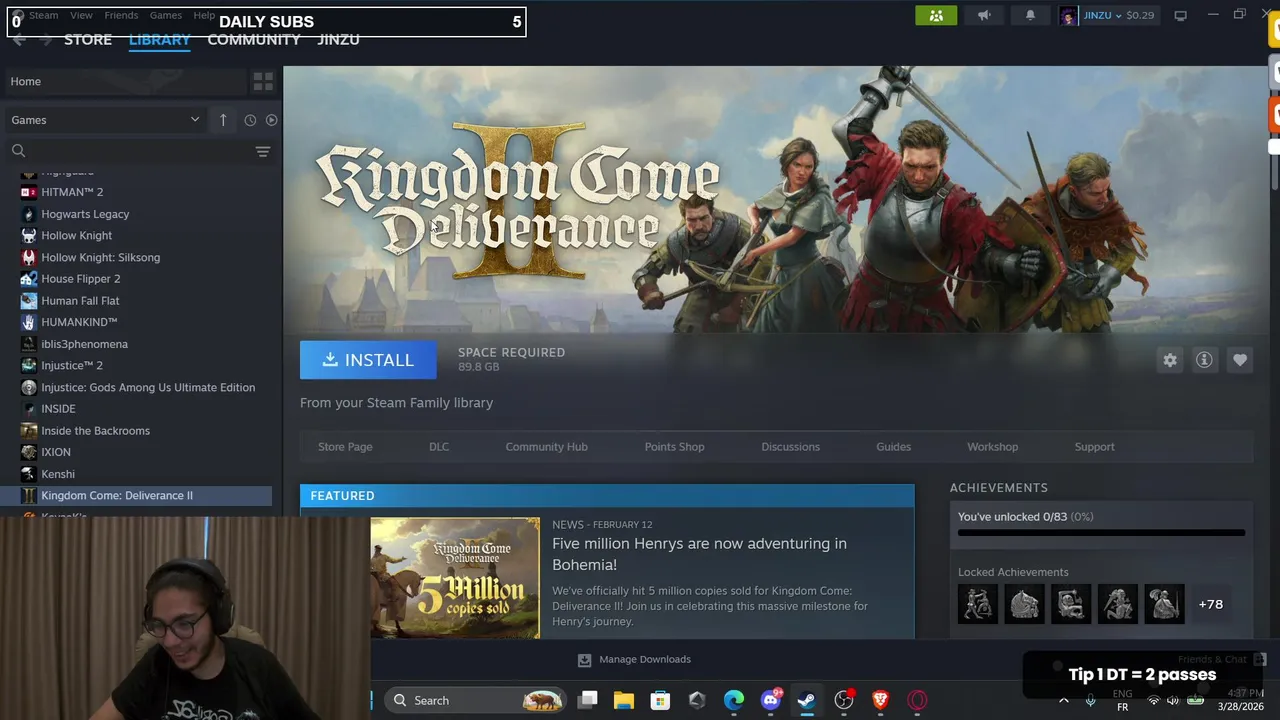Screen dimensions: 1280x720
Task: Open the View menu
Action: 81,15
